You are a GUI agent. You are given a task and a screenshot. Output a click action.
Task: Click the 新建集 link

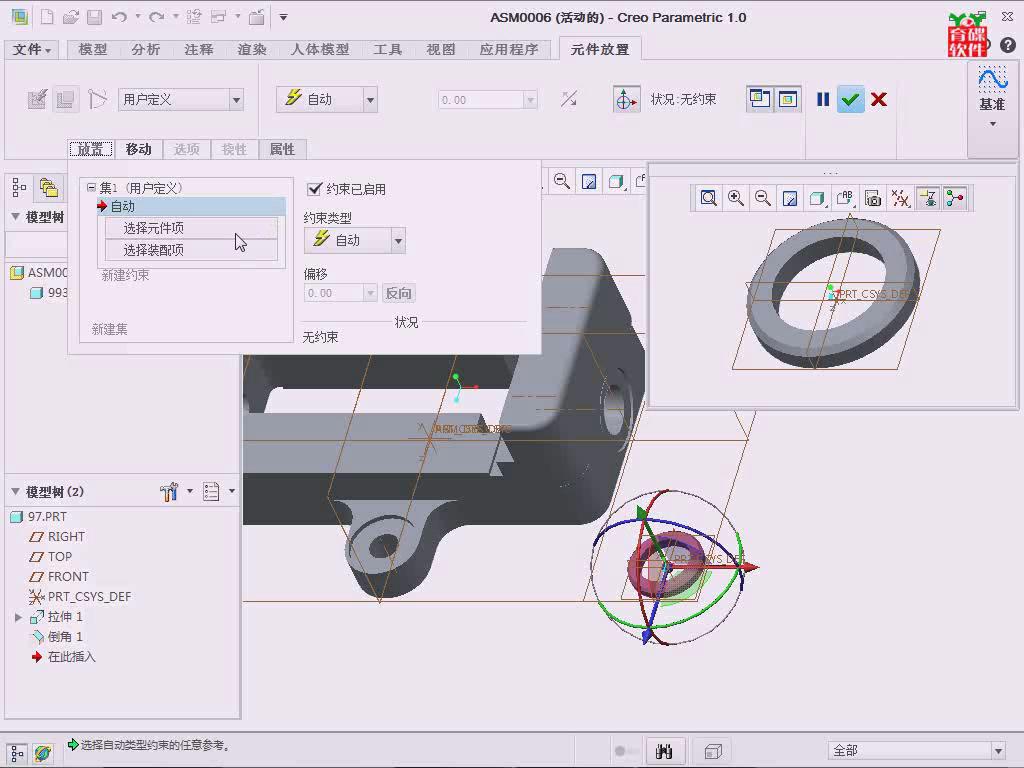tap(110, 329)
